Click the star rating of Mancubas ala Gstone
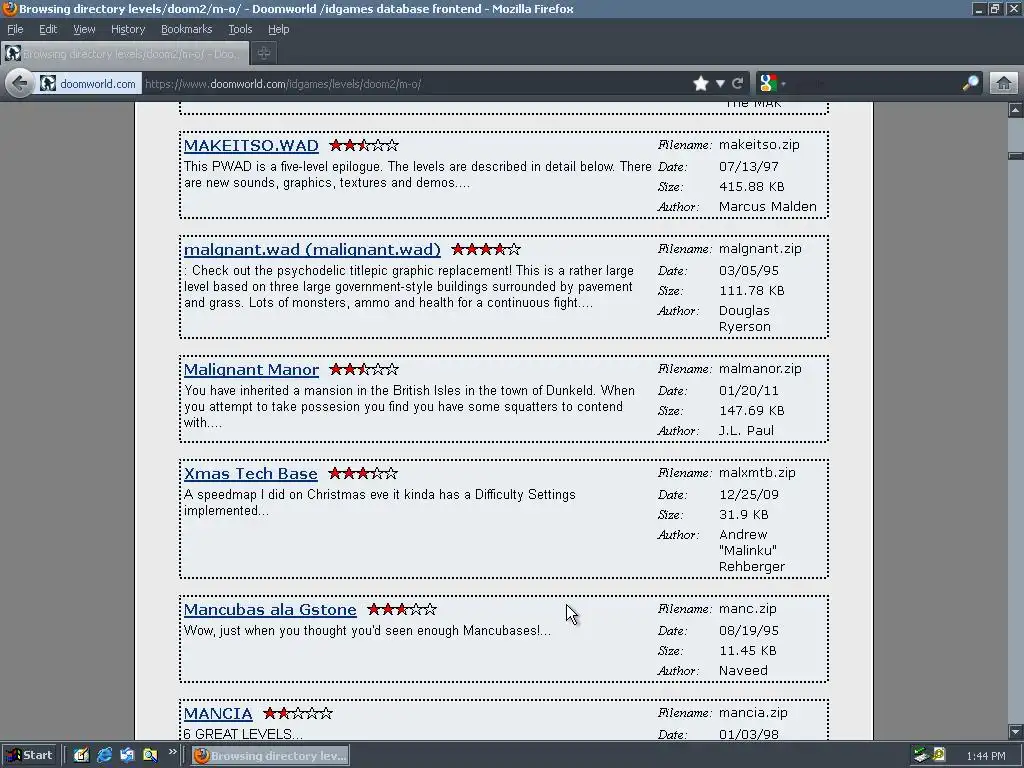 click(x=402, y=609)
